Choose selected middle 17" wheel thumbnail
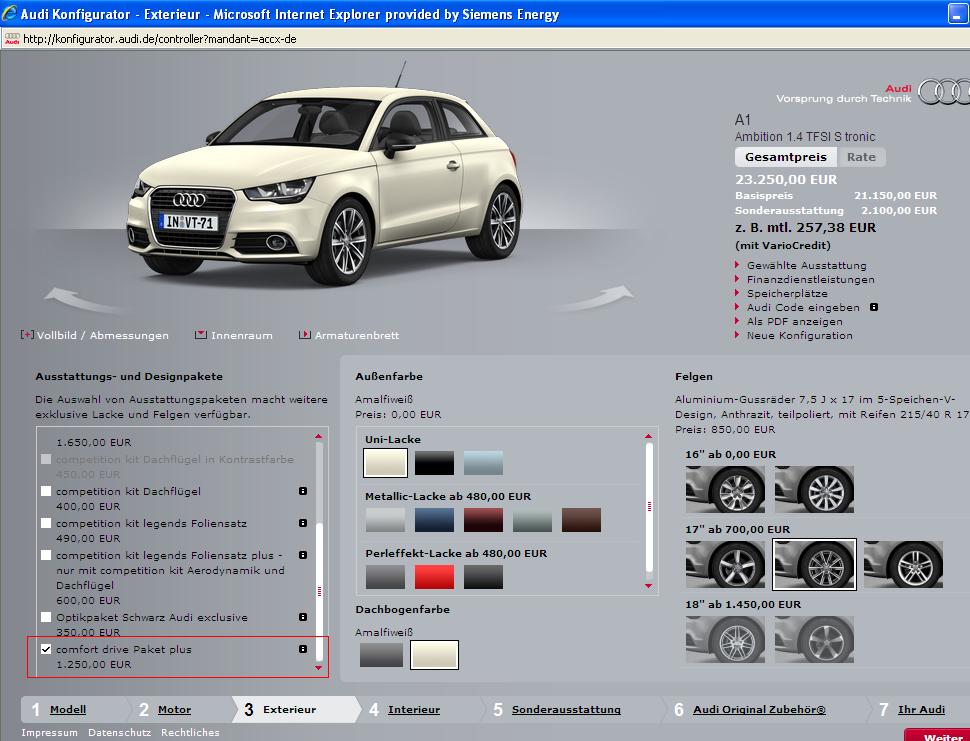This screenshot has height=741, width=970. click(x=814, y=565)
